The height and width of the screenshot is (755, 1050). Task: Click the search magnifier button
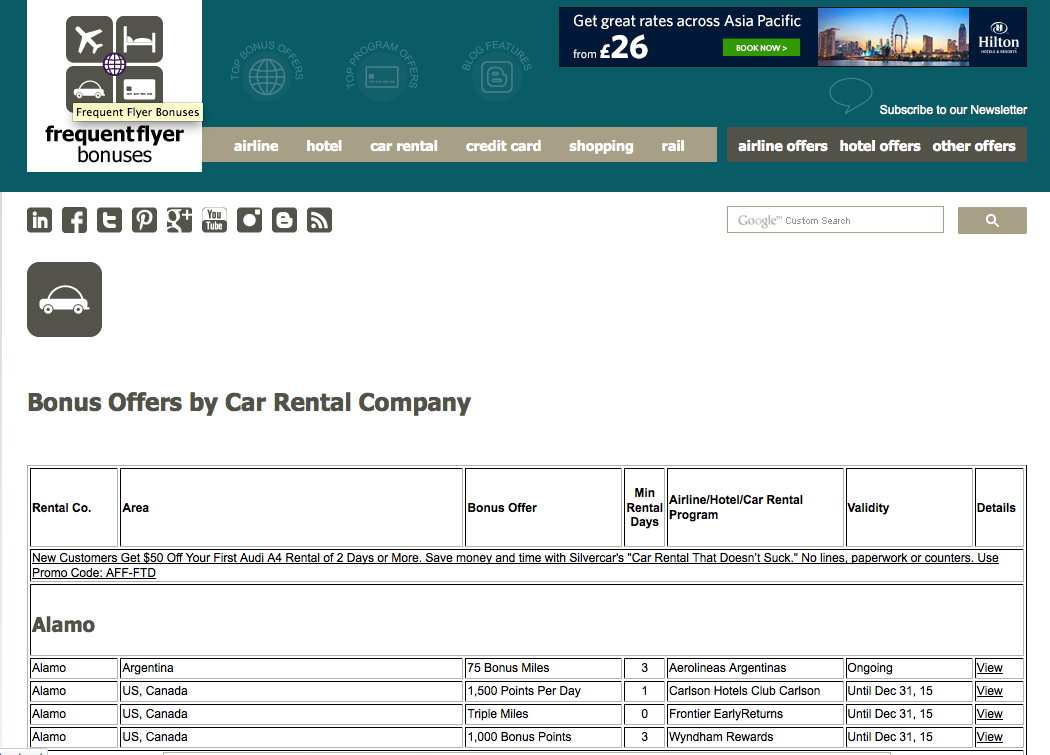[x=992, y=220]
